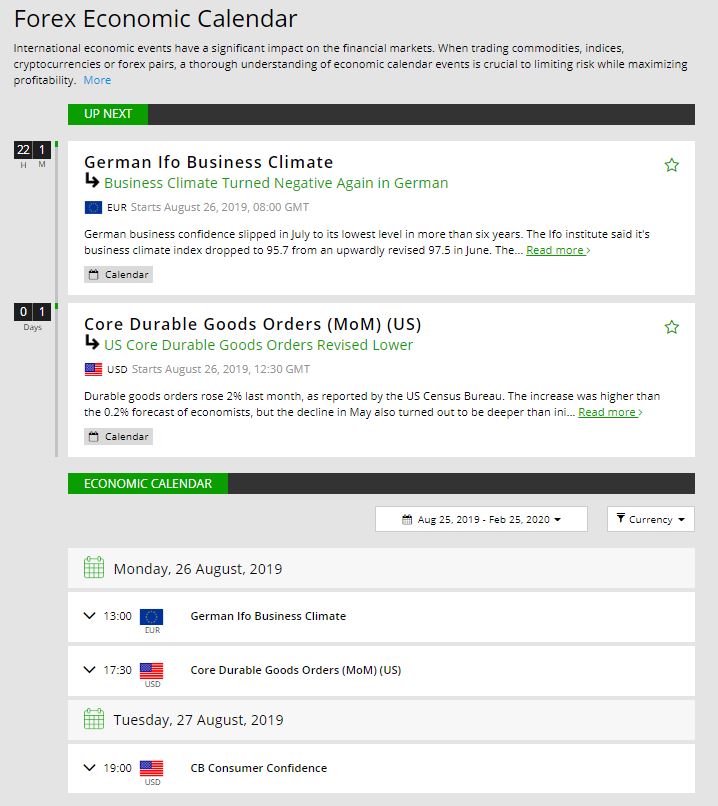718x806 pixels.
Task: Click calendar icon beside Monday, 26 August
Action: (93, 568)
